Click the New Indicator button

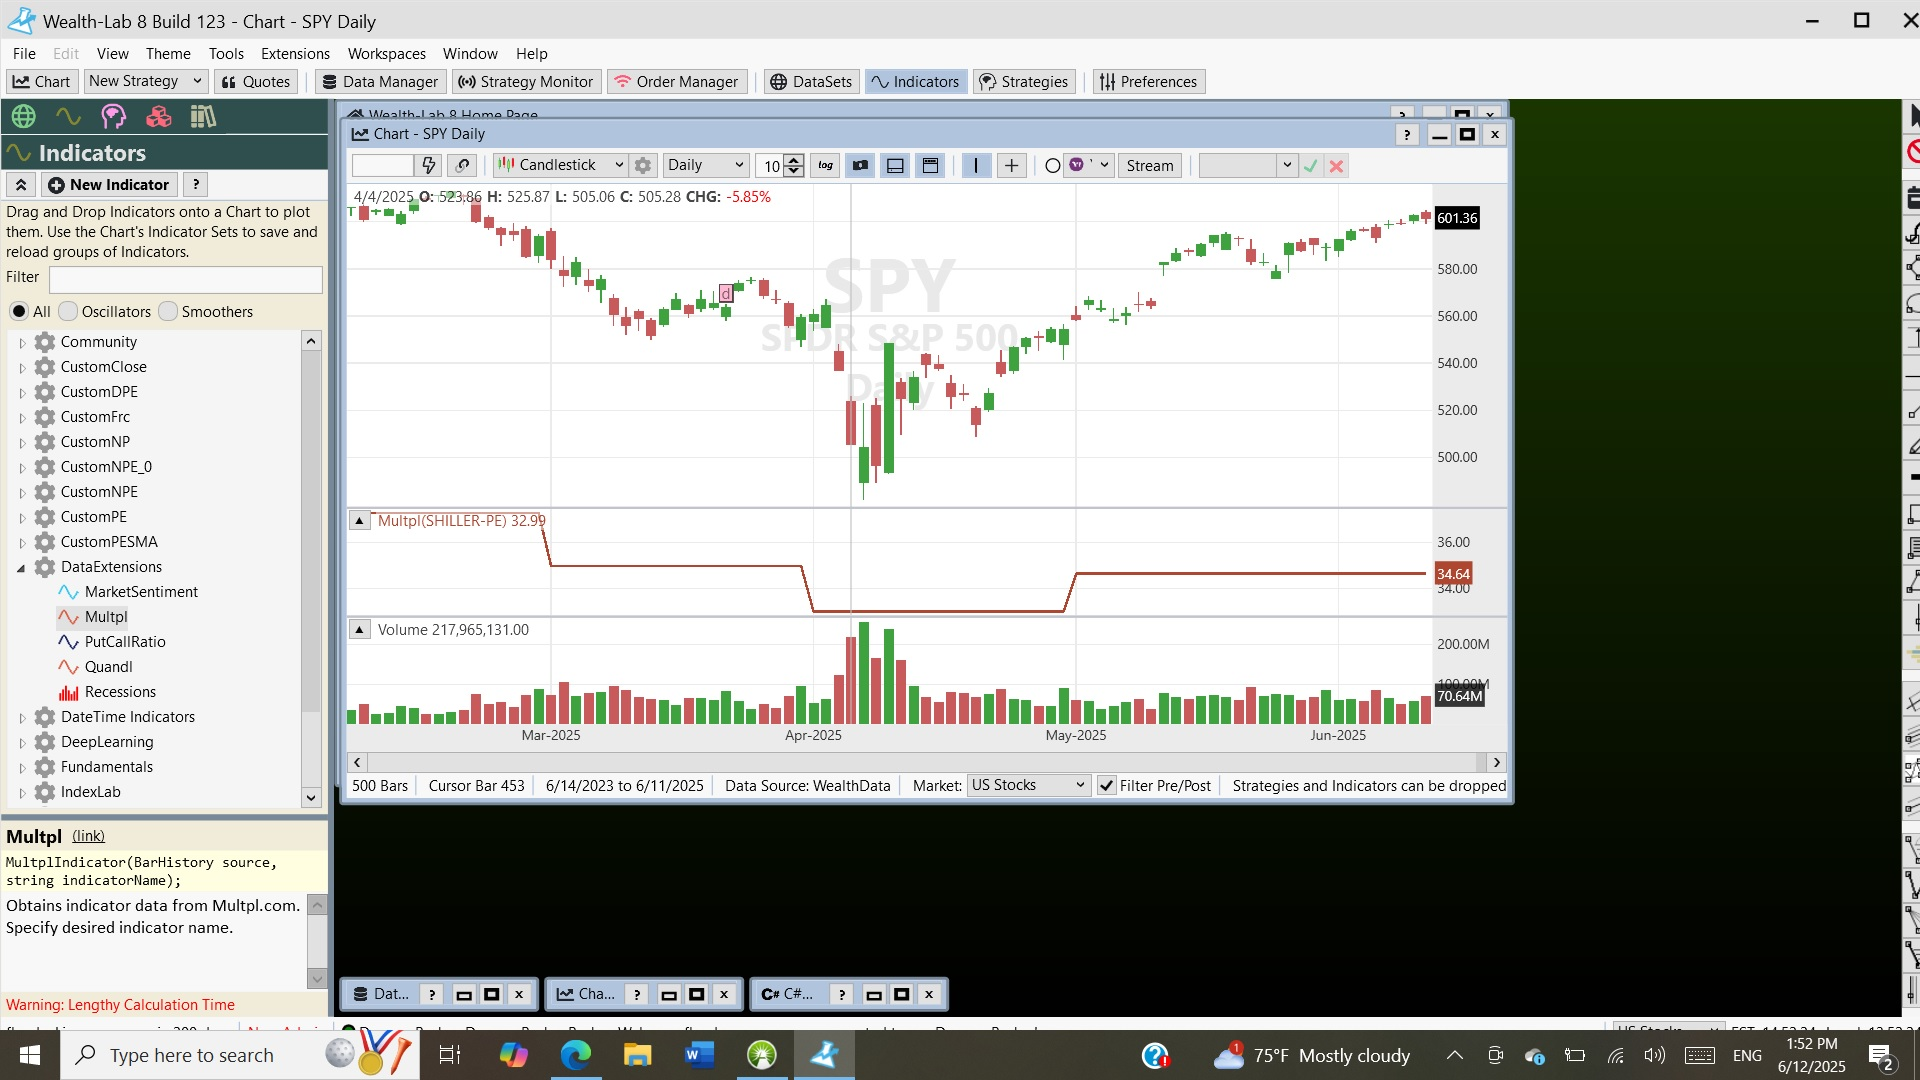[x=109, y=185]
